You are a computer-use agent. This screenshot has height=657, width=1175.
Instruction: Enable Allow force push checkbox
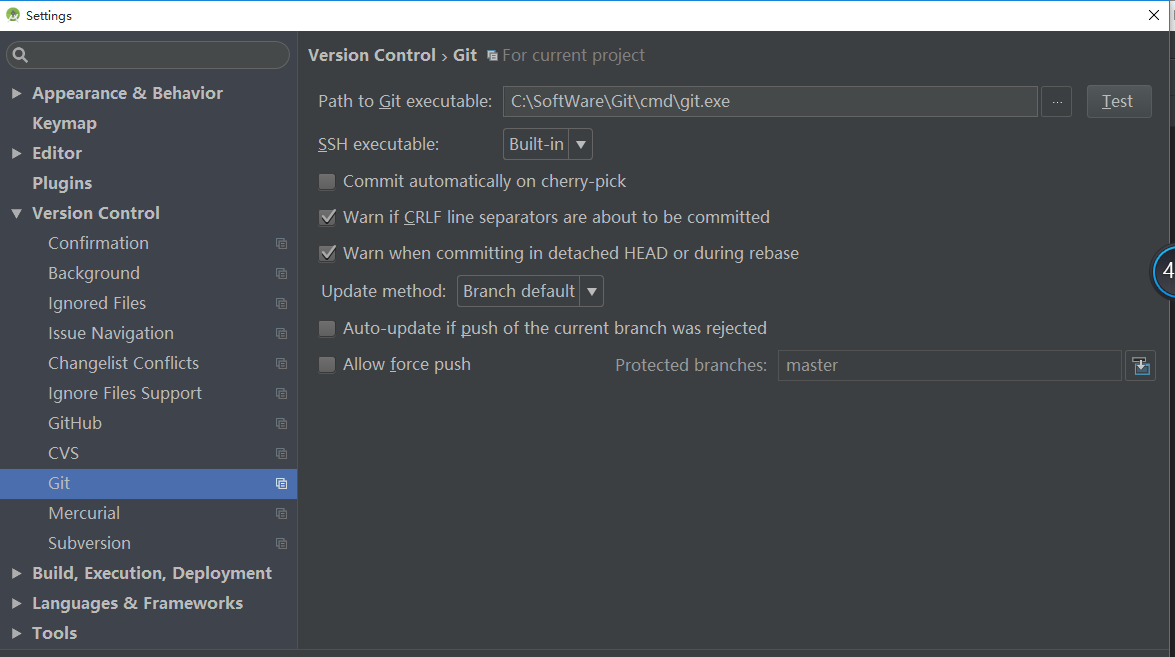pyautogui.click(x=327, y=365)
